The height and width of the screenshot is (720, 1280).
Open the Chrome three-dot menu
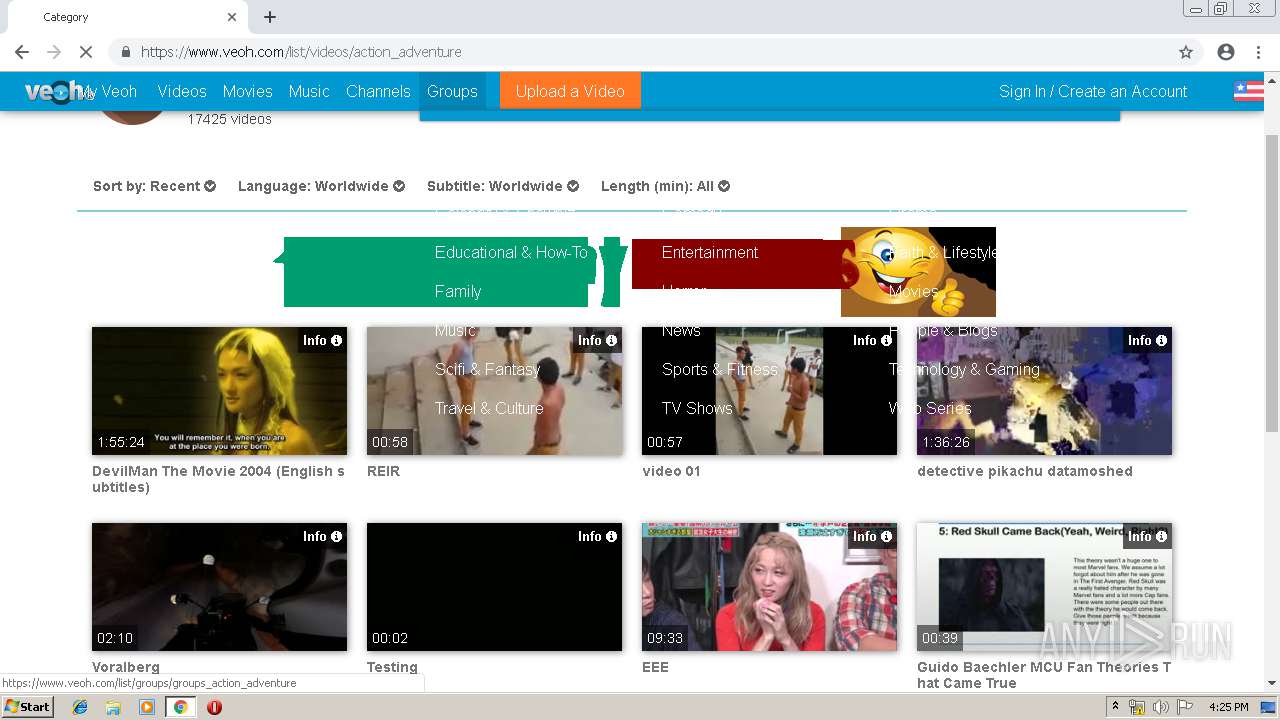point(1258,52)
